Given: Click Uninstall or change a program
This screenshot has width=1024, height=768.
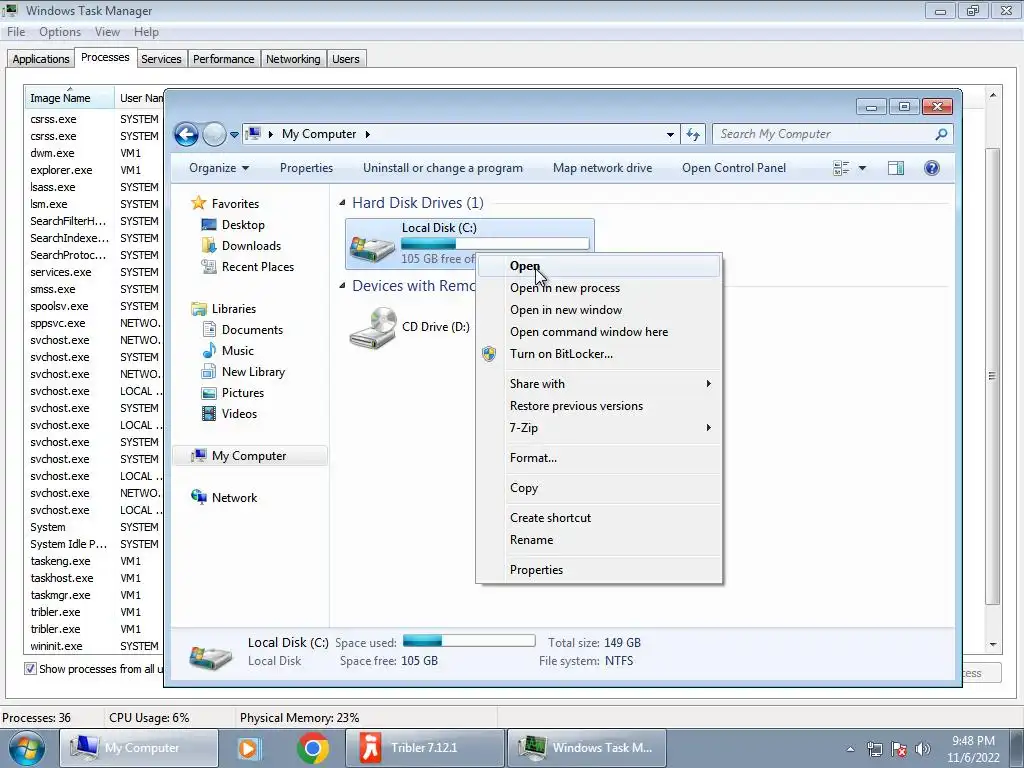Looking at the screenshot, I should (443, 168).
